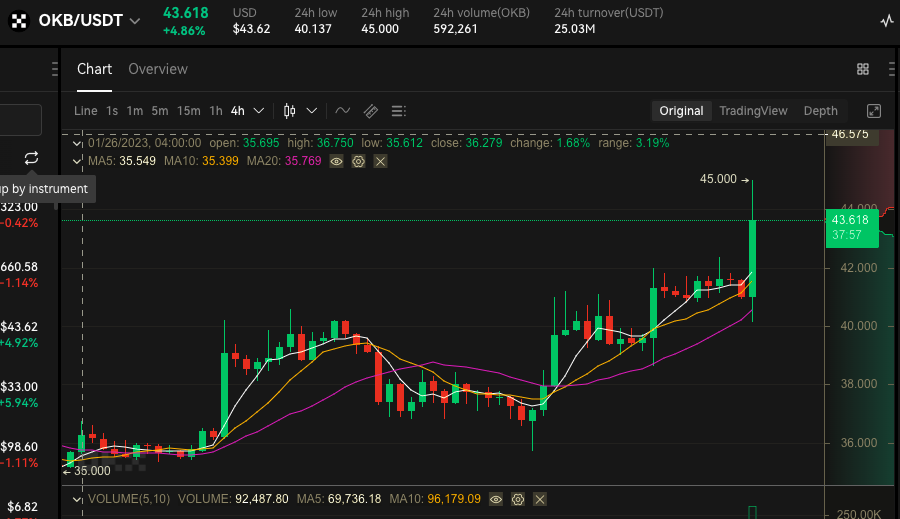This screenshot has height=519, width=900.
Task: Click the right panel drag handle icon
Action: click(x=891, y=69)
